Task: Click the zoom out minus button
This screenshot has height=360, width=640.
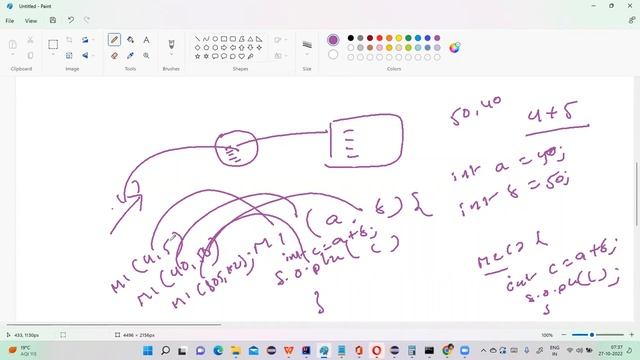Action: [x=564, y=335]
